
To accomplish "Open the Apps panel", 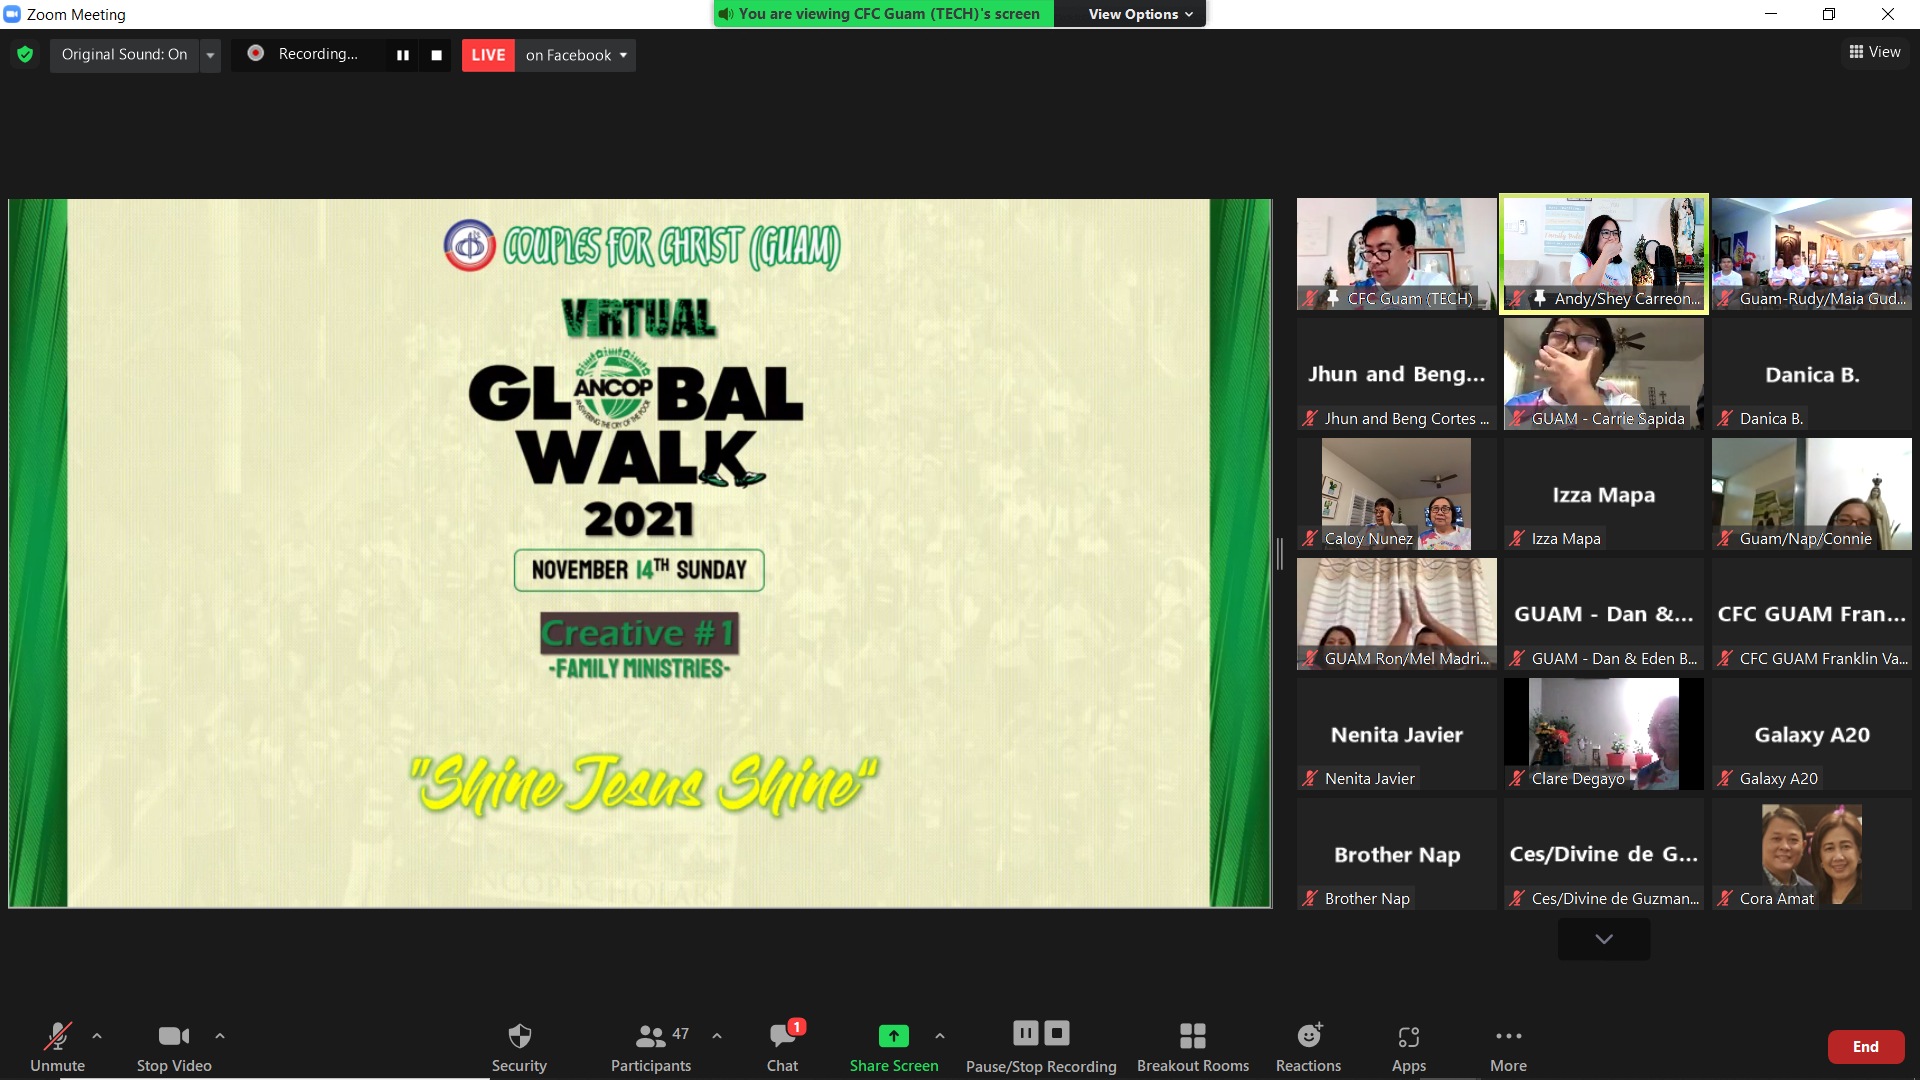I will click(x=1409, y=1047).
